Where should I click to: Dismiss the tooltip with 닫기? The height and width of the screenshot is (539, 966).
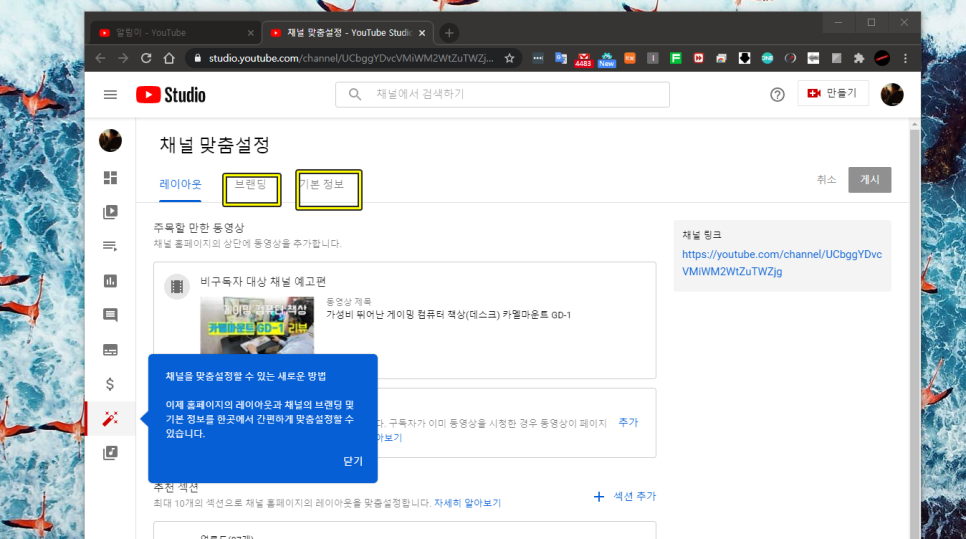coord(352,461)
